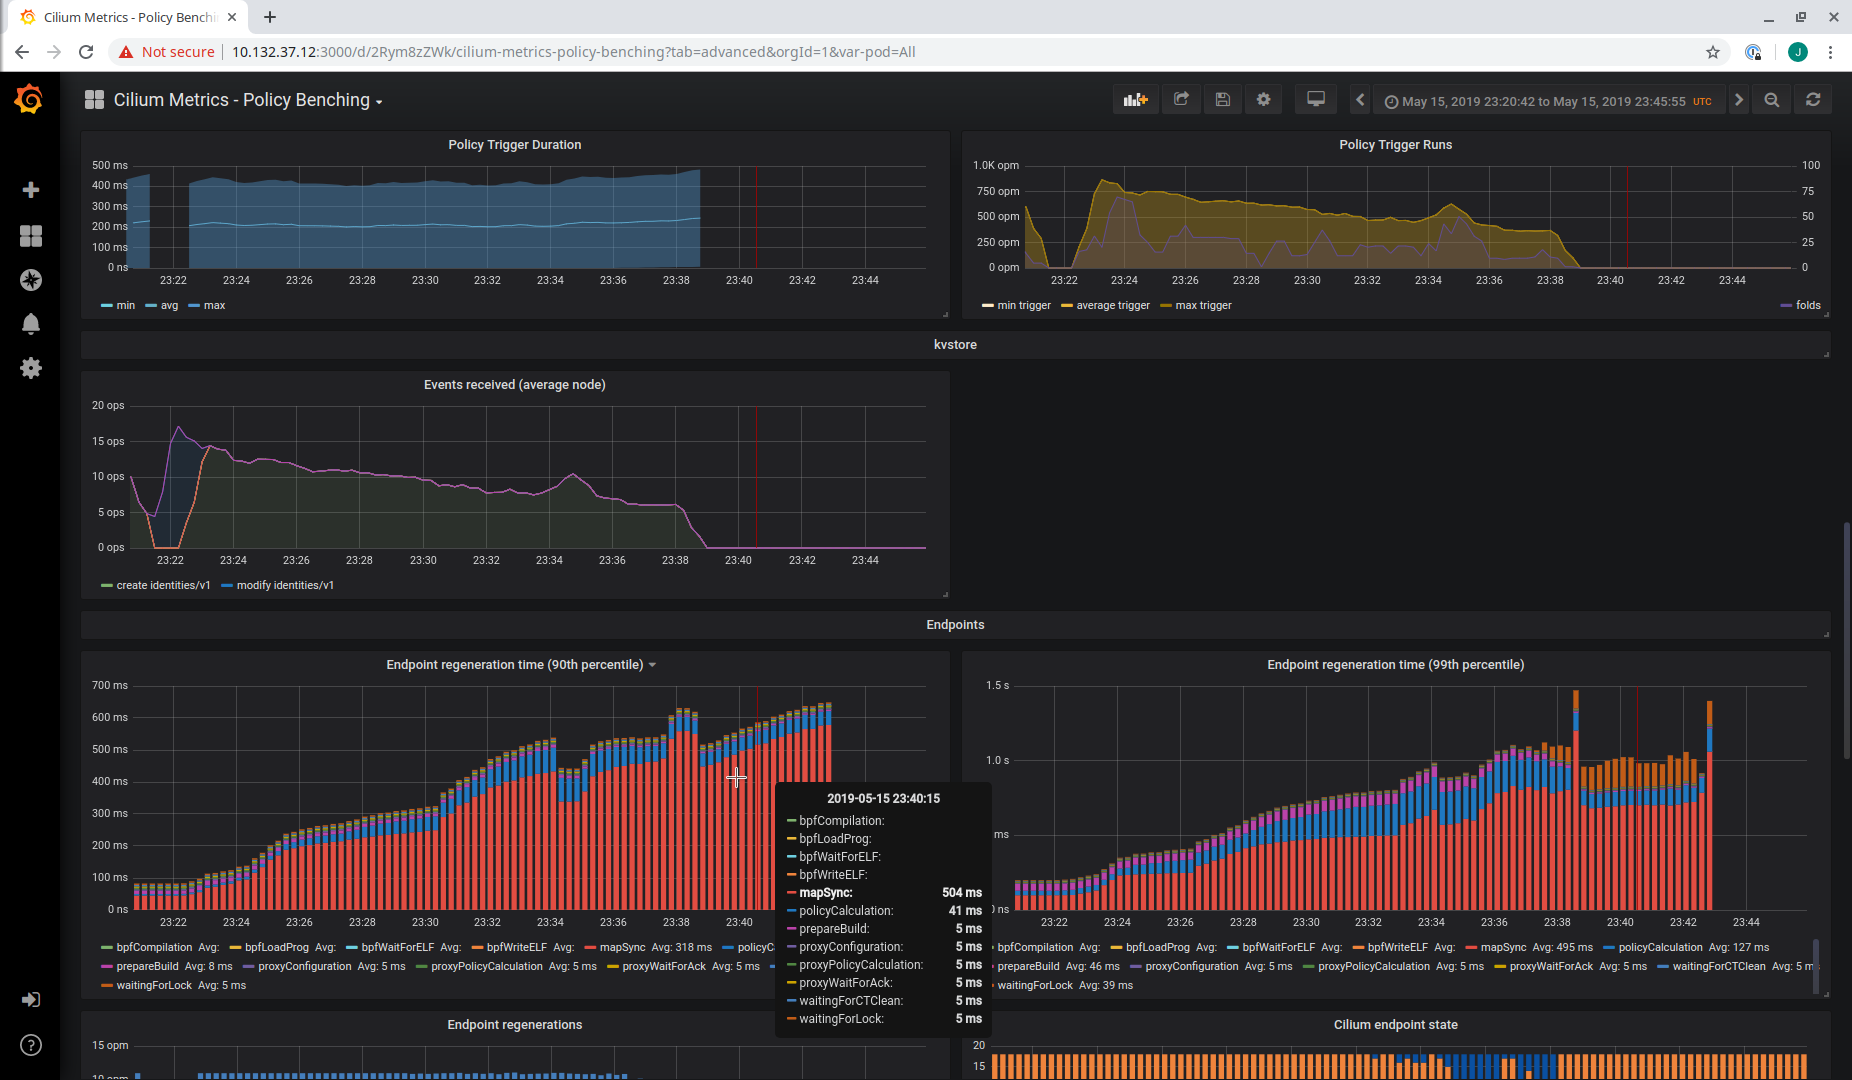The height and width of the screenshot is (1080, 1852).
Task: Open Cilium Metrics dashboard title dropdown
Action: 247,100
